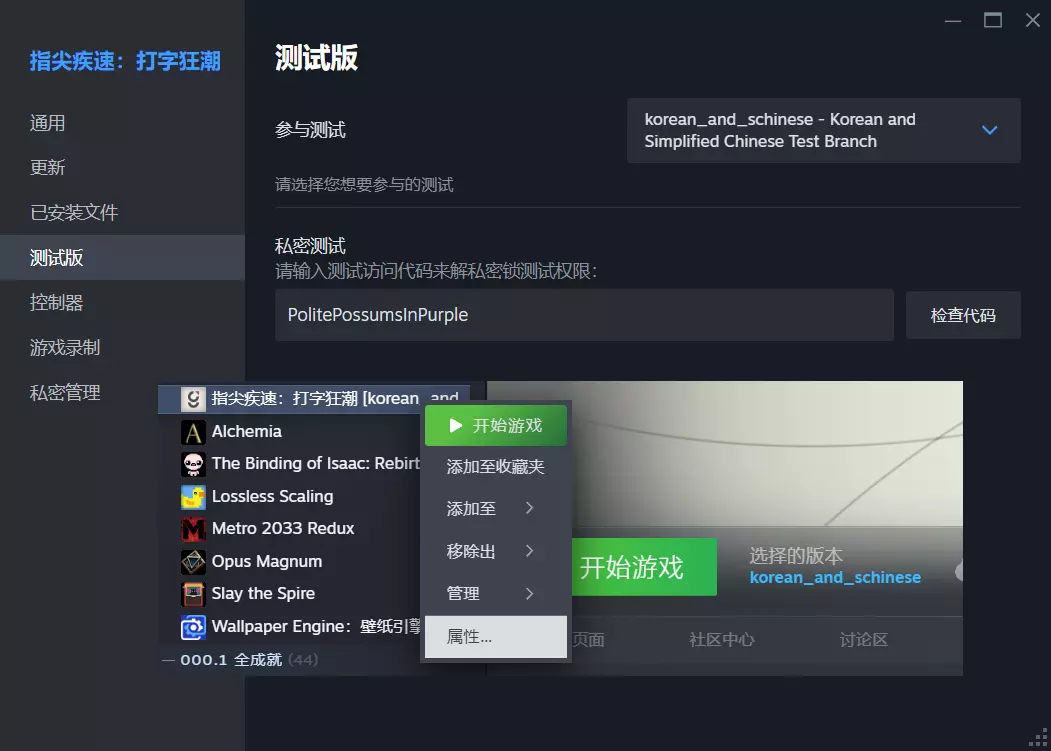Screen dimensions: 1051x751
Task: Choose 添加至收藏夹 from context menu
Action: coord(495,467)
